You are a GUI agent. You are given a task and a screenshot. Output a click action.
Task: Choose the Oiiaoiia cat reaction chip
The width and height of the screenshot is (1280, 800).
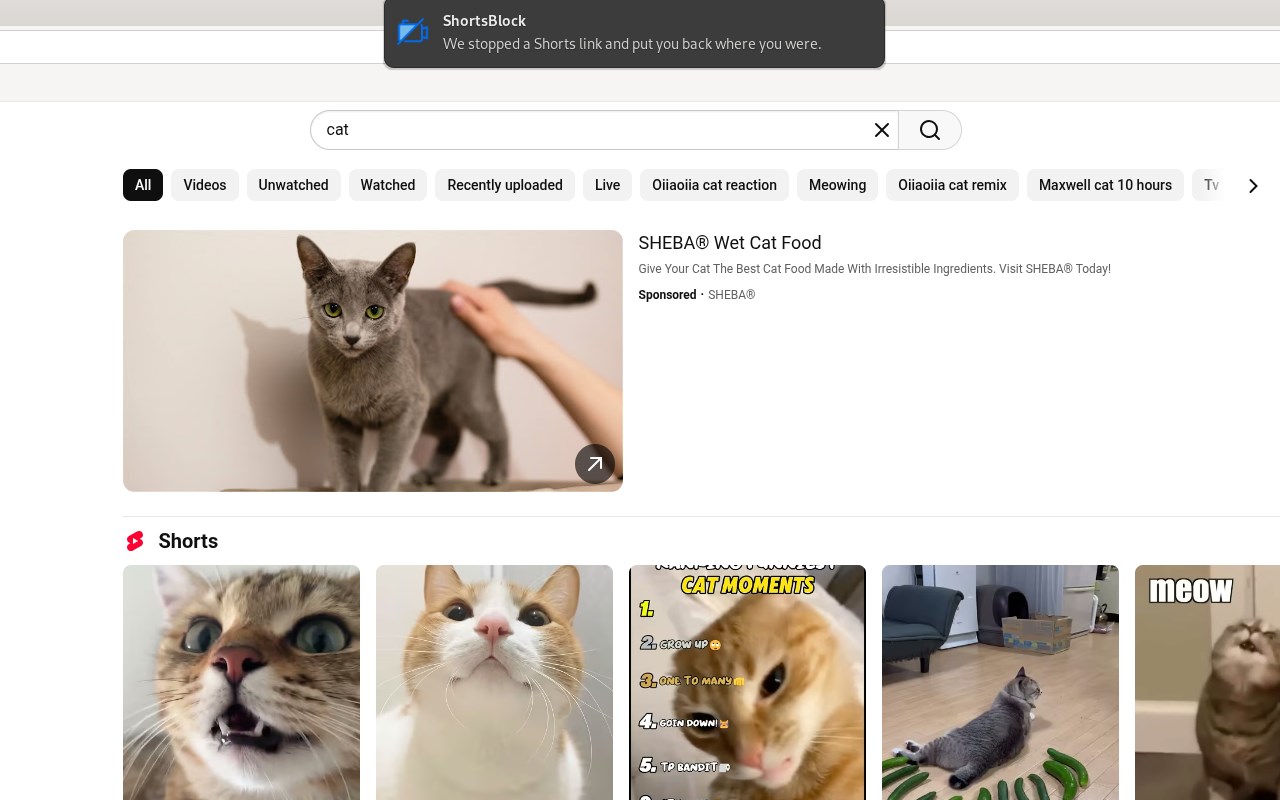(714, 185)
